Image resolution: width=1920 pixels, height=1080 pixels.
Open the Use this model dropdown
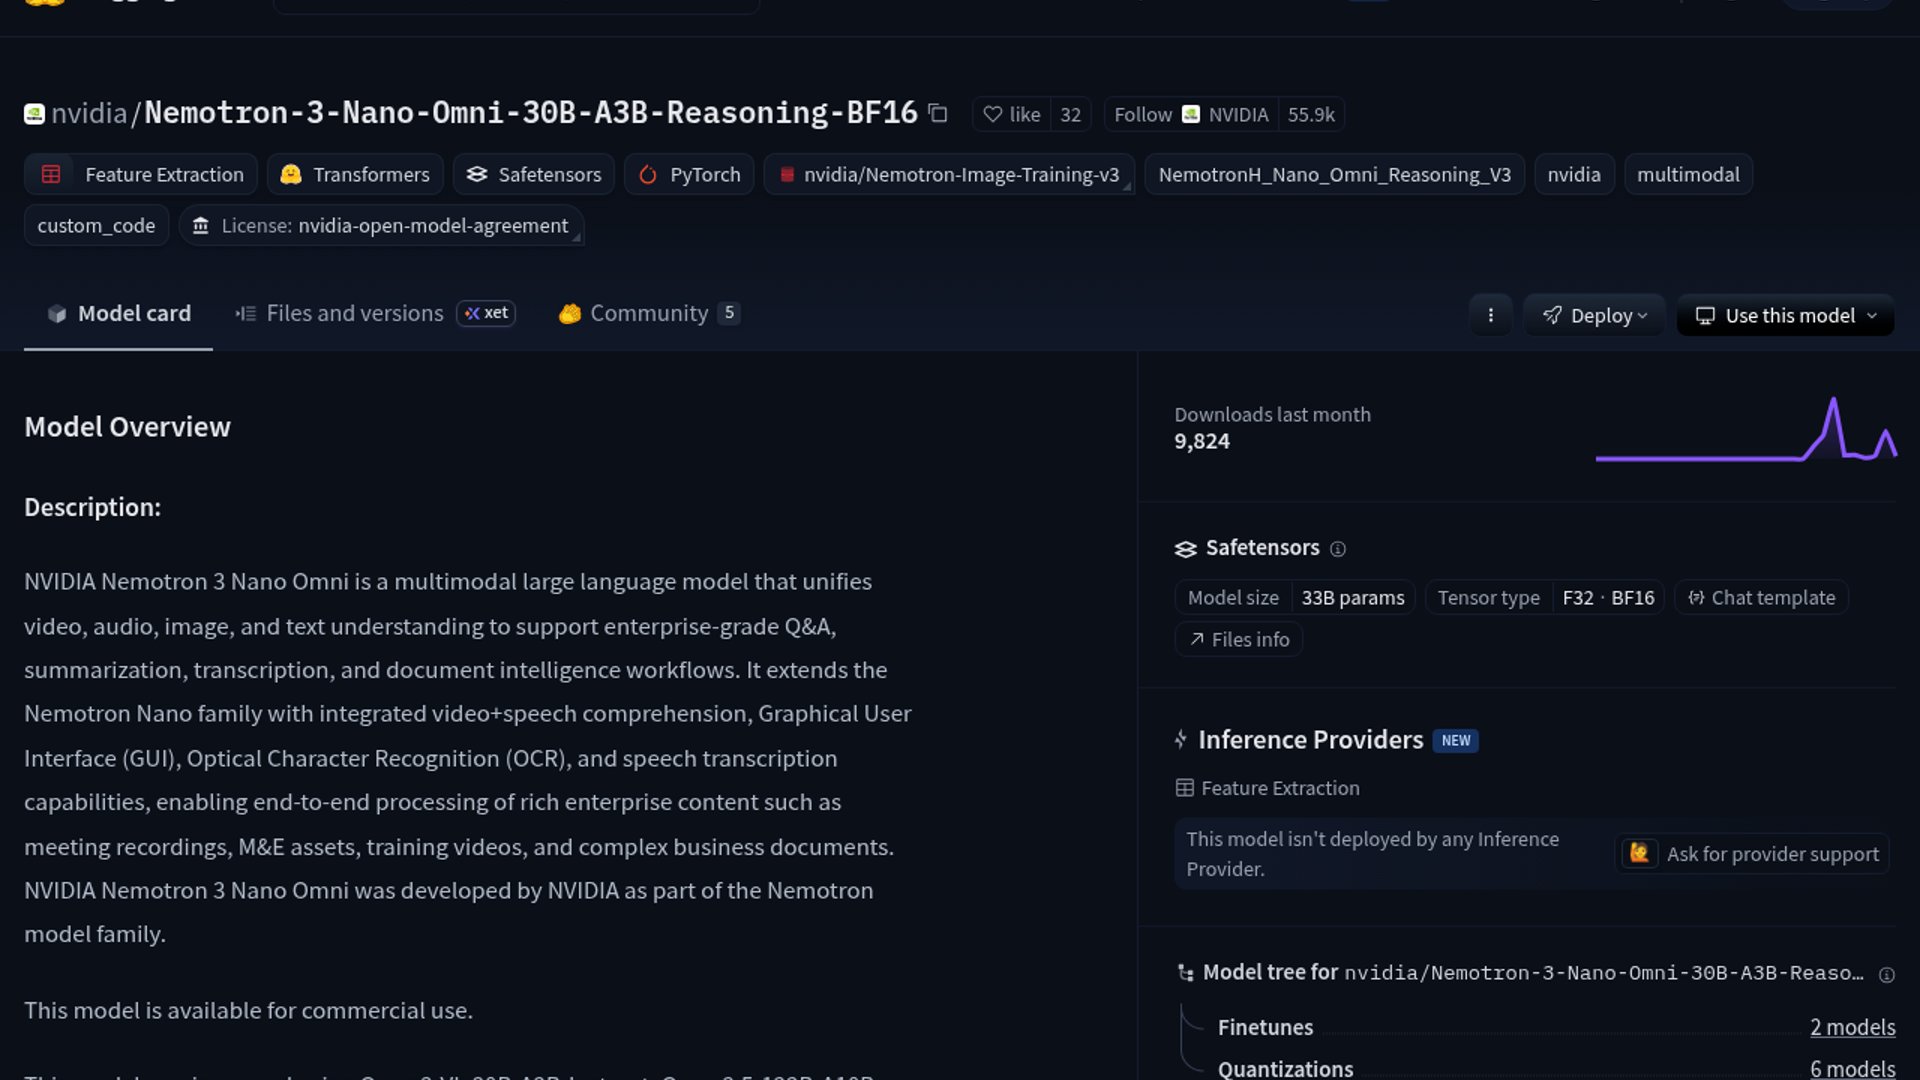(x=1785, y=315)
